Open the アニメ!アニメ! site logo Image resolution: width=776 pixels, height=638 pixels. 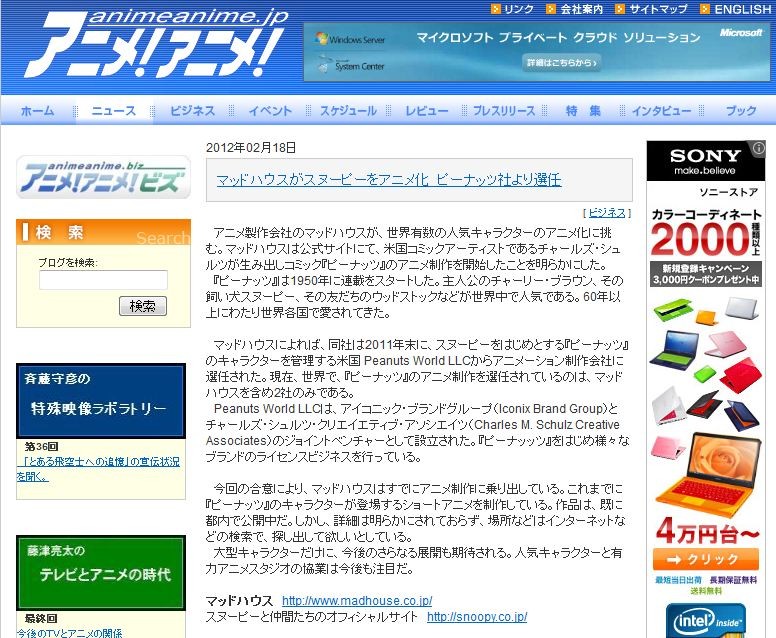[156, 43]
